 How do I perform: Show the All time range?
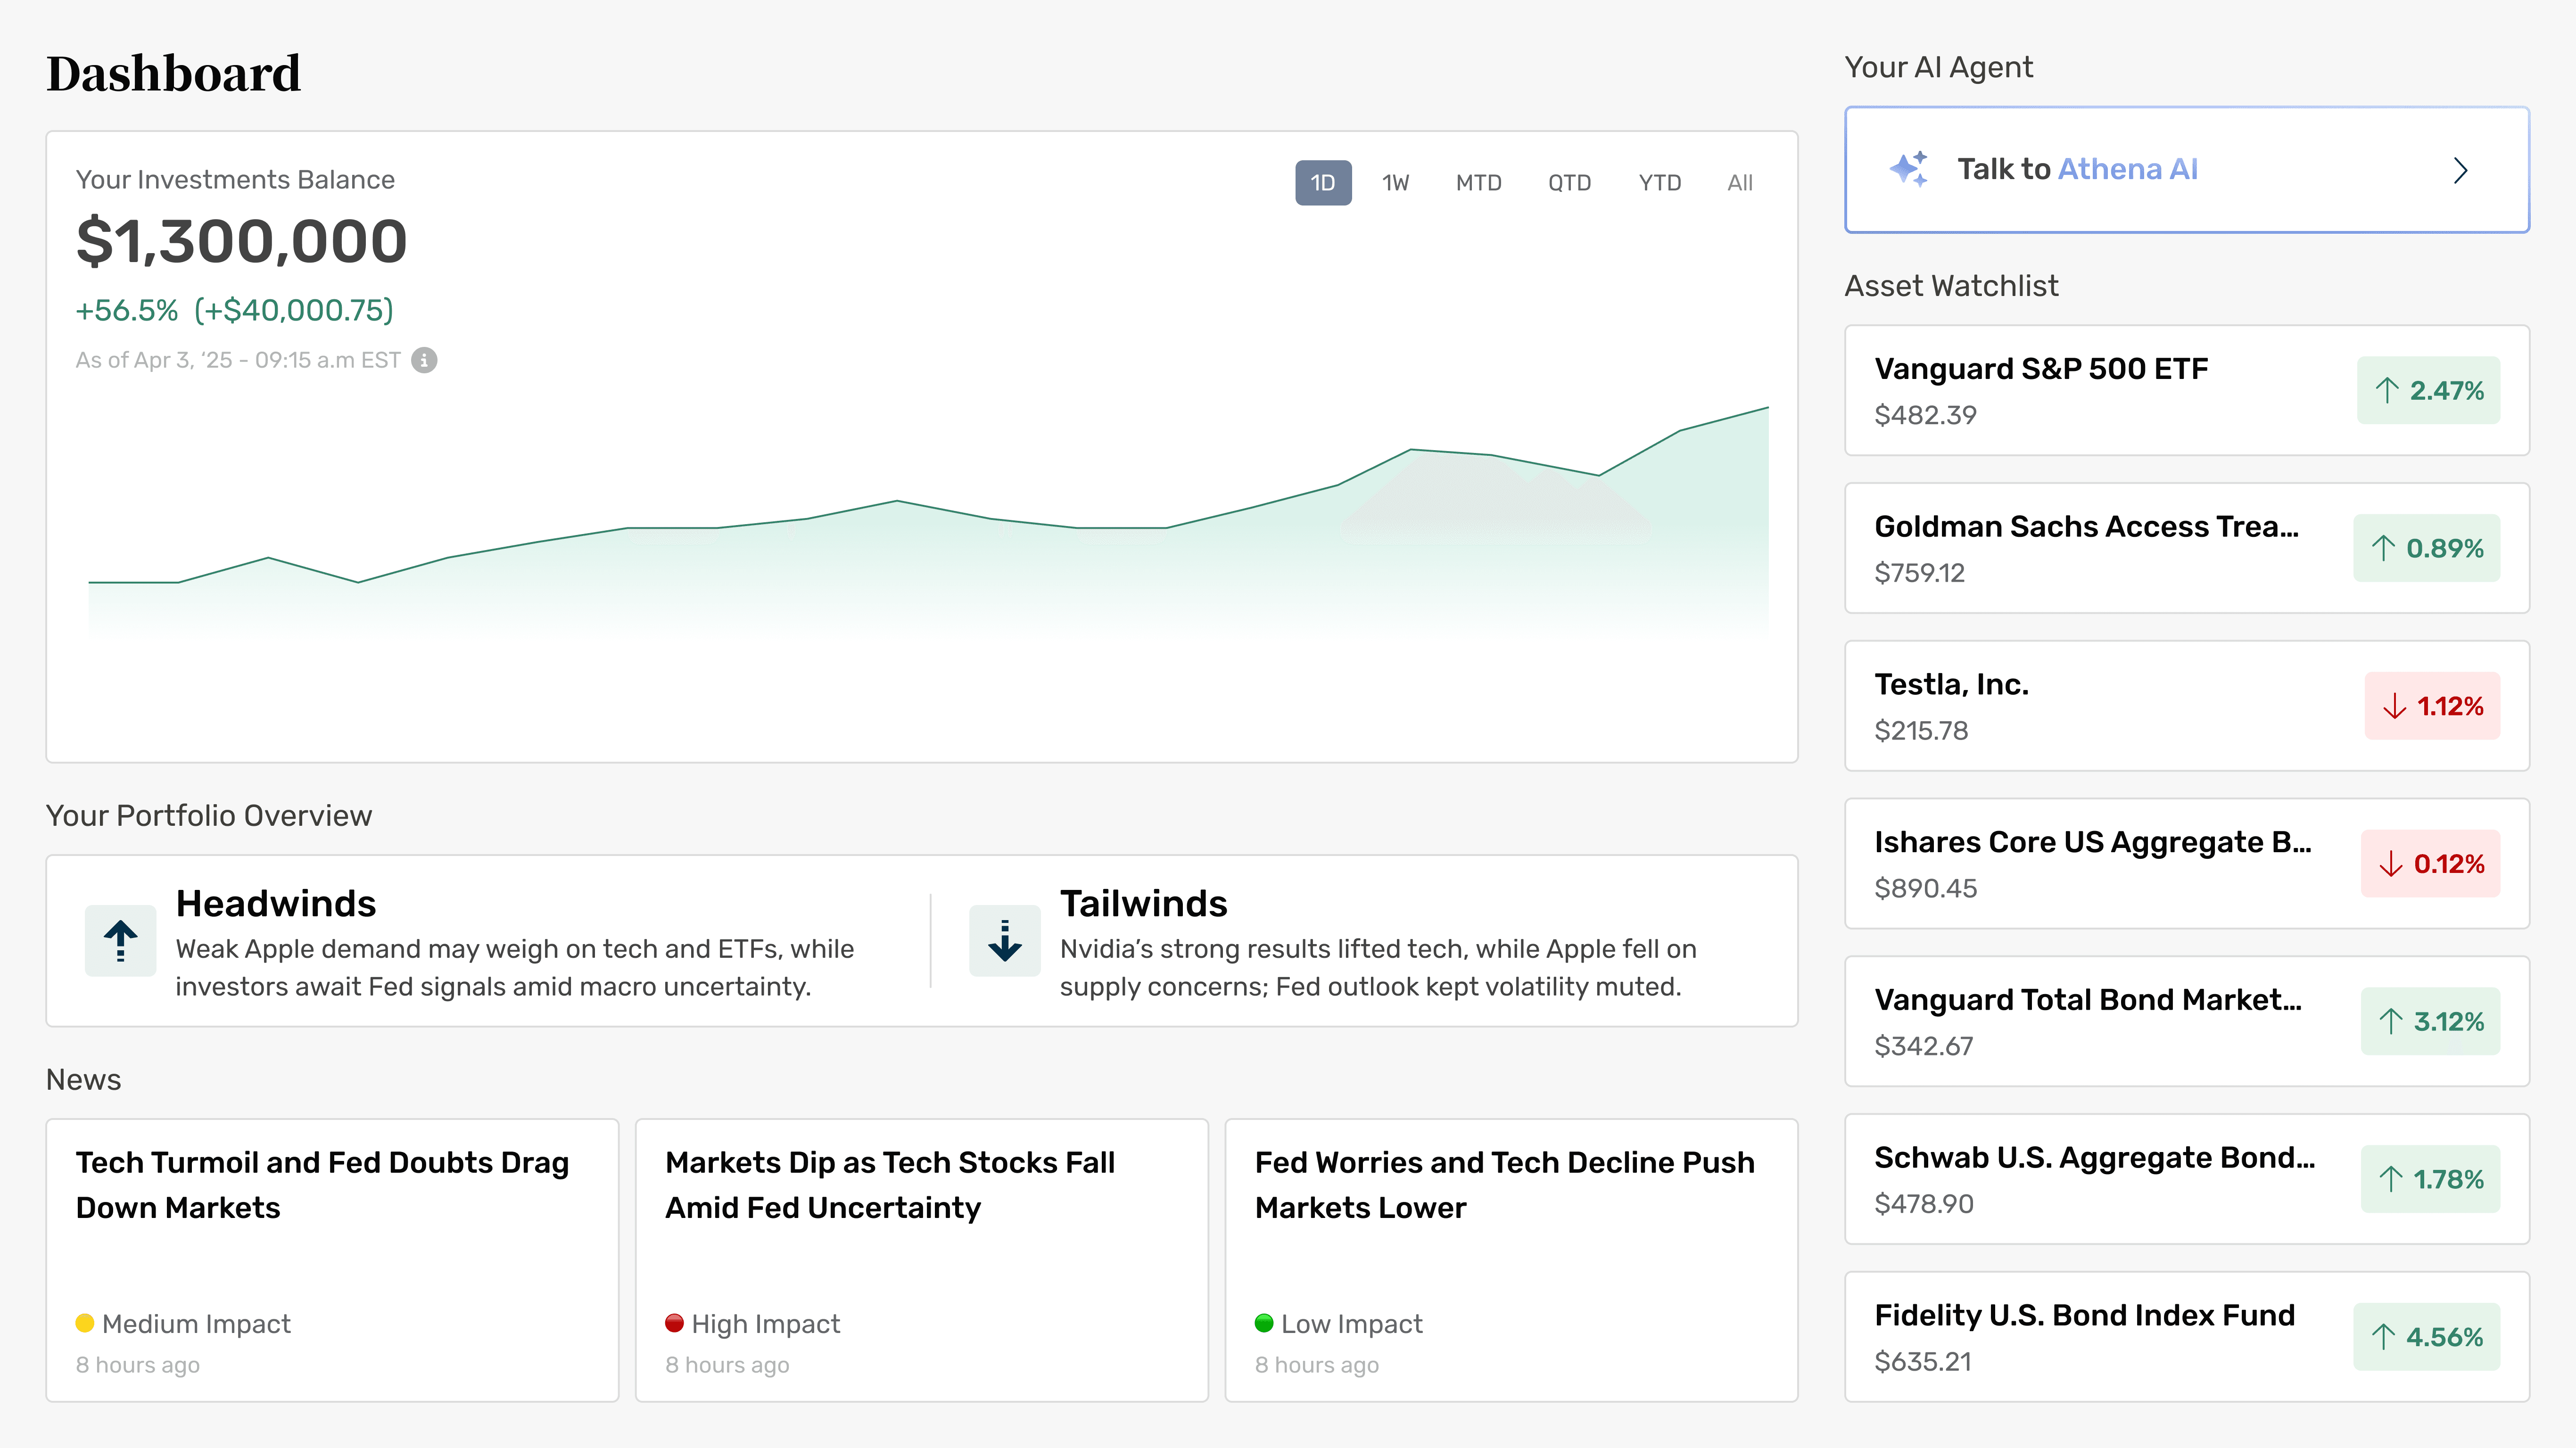click(1739, 183)
